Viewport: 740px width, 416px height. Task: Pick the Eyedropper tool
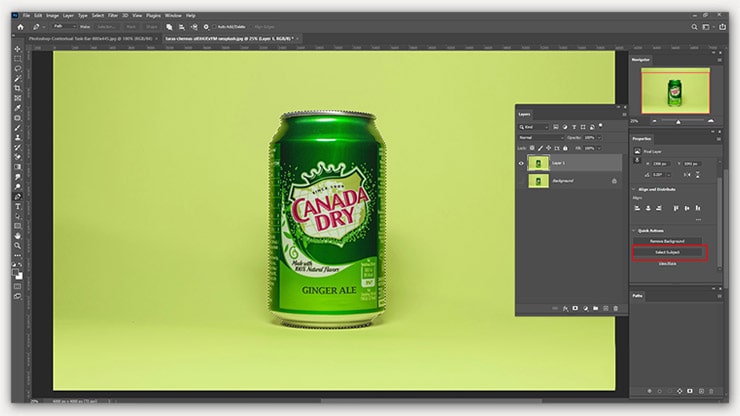(x=17, y=107)
